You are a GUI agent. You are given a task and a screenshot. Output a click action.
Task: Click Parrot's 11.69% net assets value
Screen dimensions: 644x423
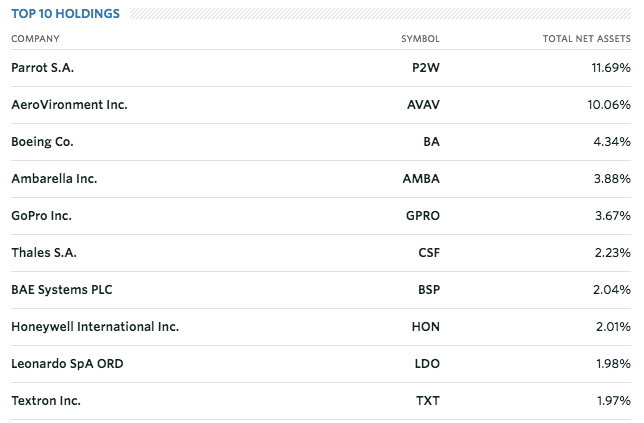point(611,68)
